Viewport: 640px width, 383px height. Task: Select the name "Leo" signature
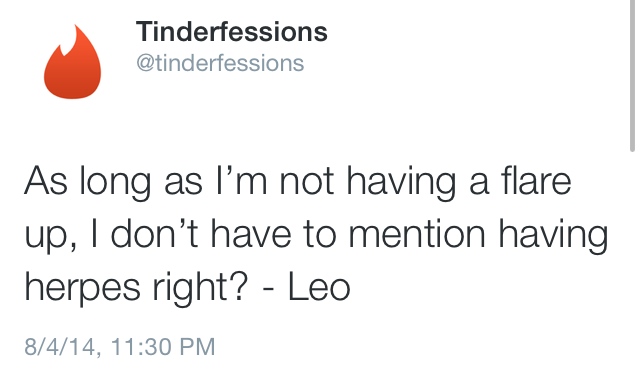[x=319, y=287]
